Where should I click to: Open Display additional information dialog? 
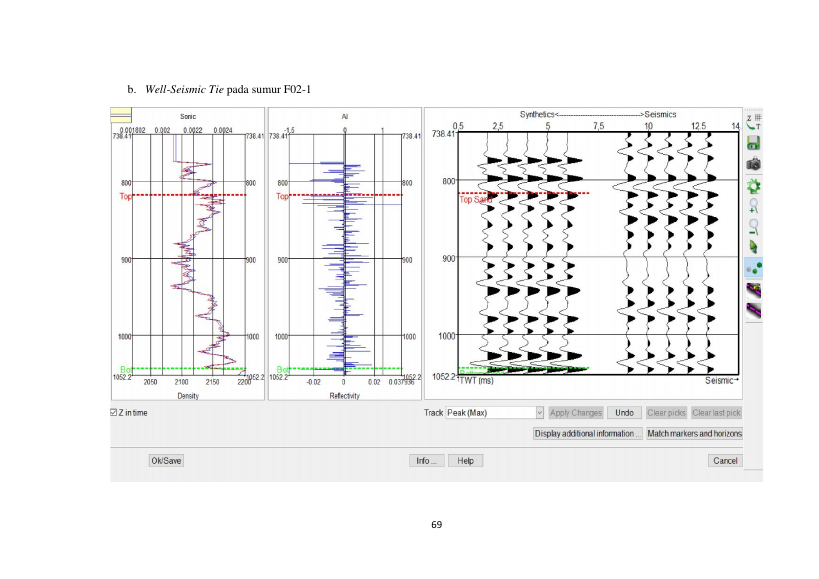[x=588, y=433]
